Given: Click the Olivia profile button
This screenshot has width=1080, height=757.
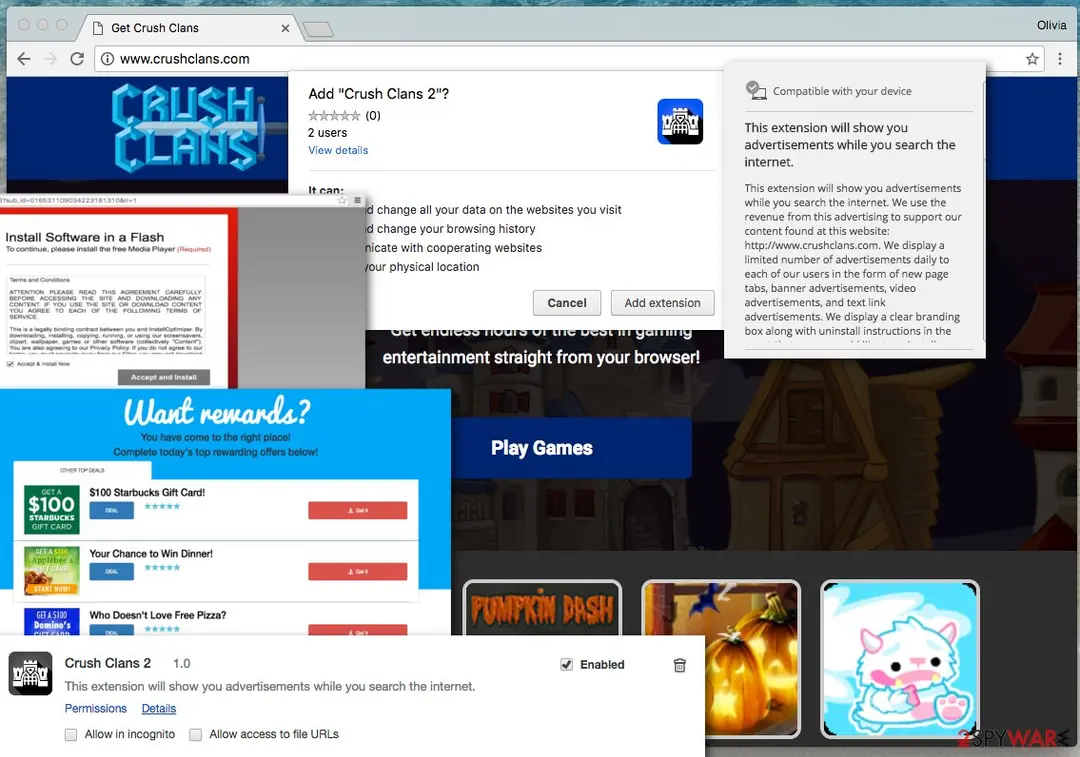Looking at the screenshot, I should [x=1051, y=25].
